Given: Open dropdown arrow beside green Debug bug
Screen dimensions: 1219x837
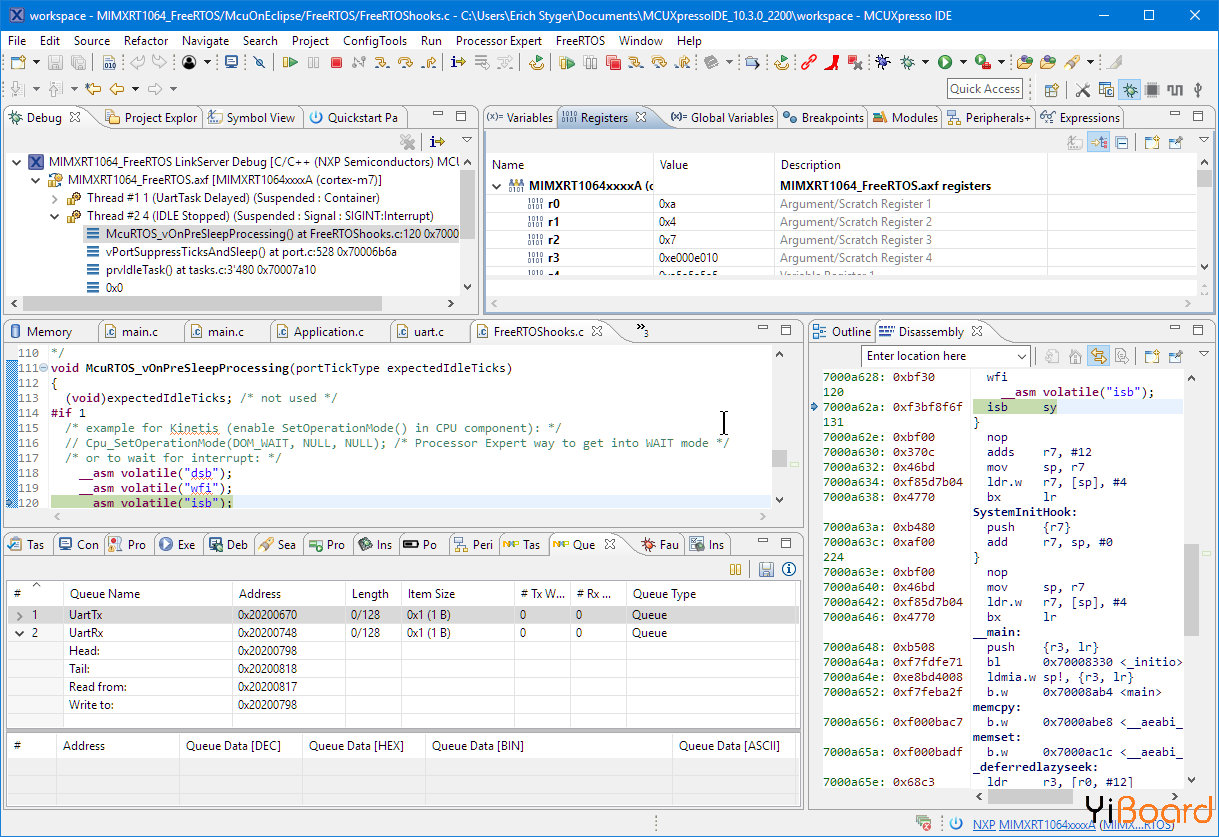Looking at the screenshot, I should [924, 62].
